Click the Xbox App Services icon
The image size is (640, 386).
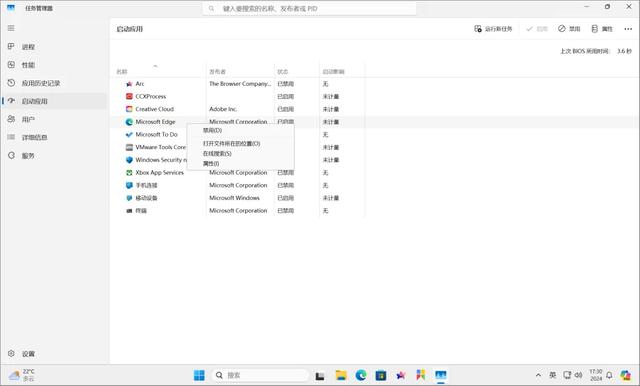coord(129,173)
